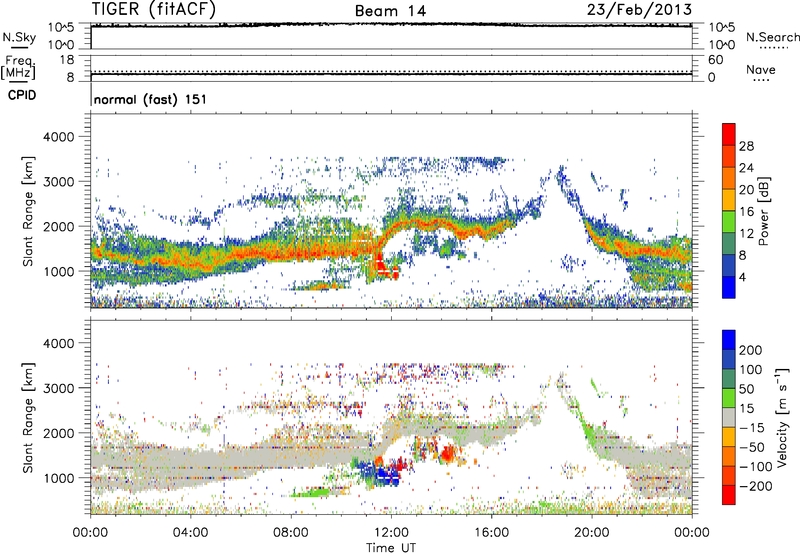Click the -15 label on Velocity colorbar
The height and width of the screenshot is (554, 800).
pyautogui.click(x=752, y=427)
